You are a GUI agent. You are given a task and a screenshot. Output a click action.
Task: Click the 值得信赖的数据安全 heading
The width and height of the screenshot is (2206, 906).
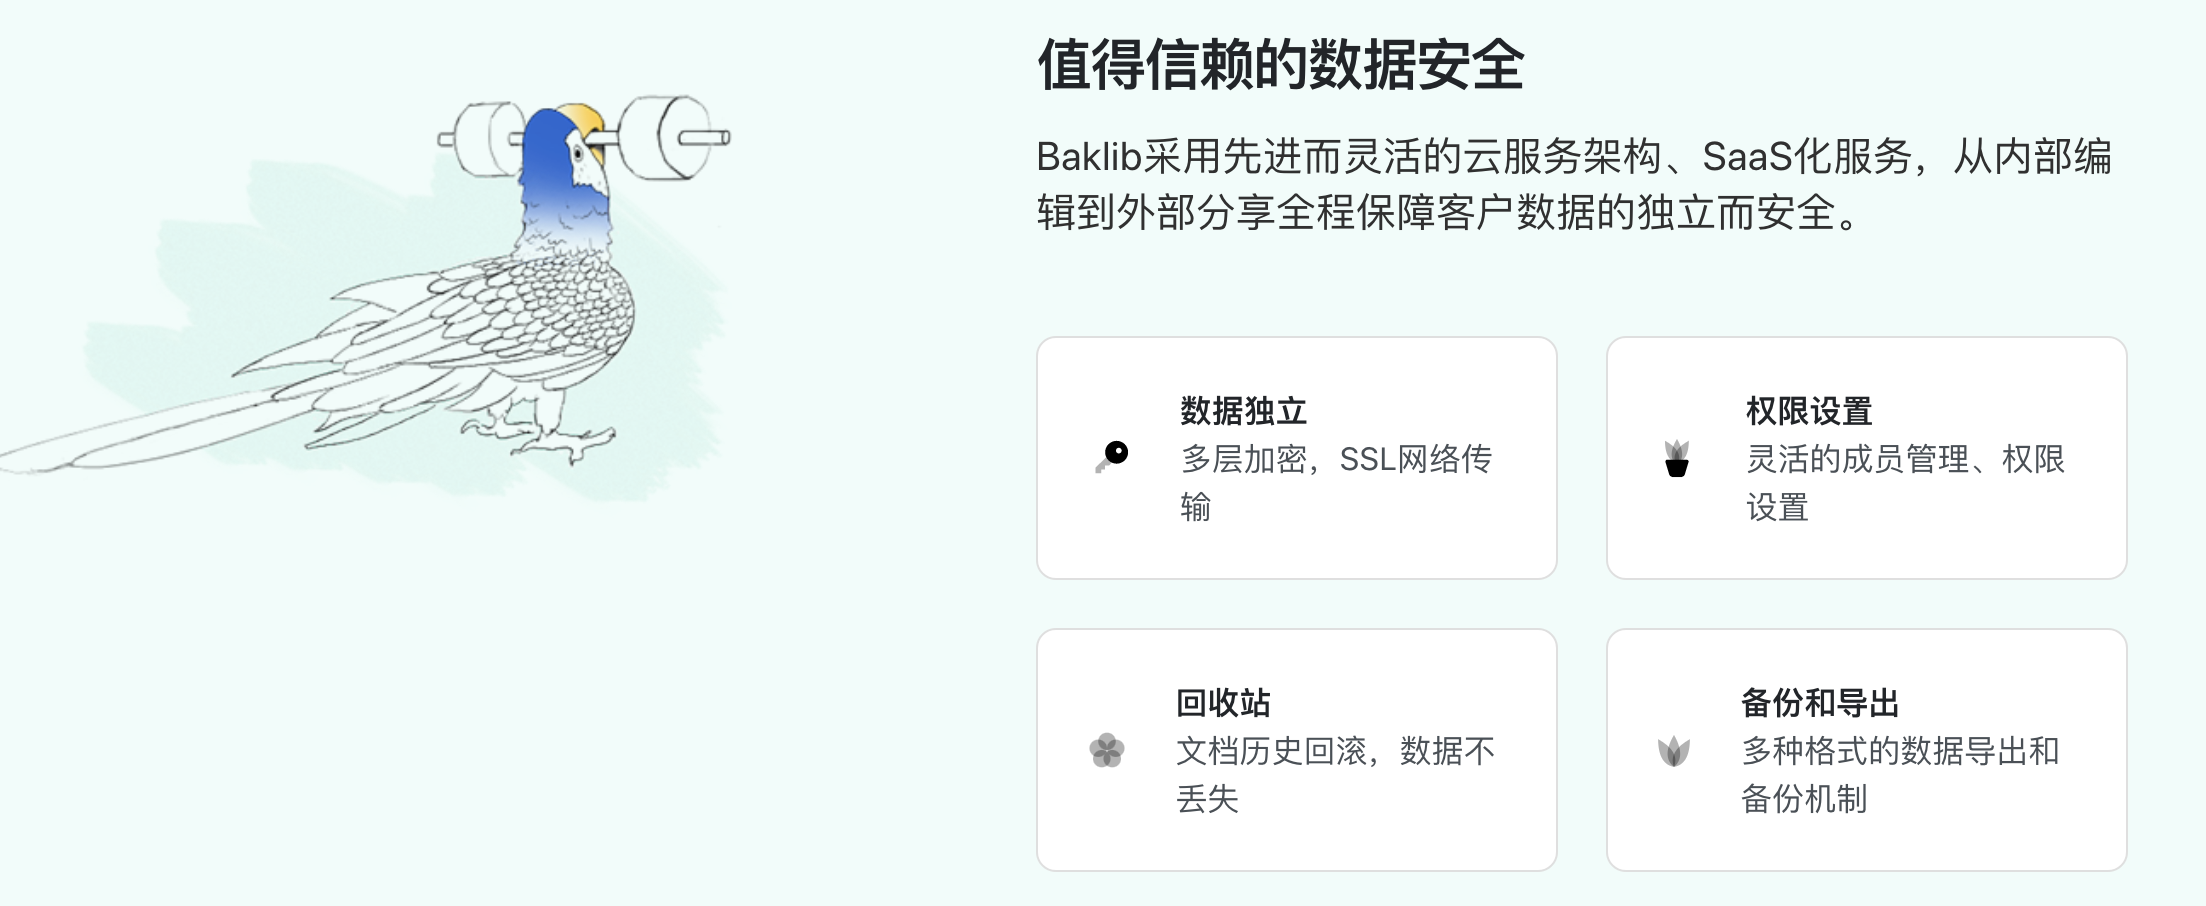point(1280,65)
